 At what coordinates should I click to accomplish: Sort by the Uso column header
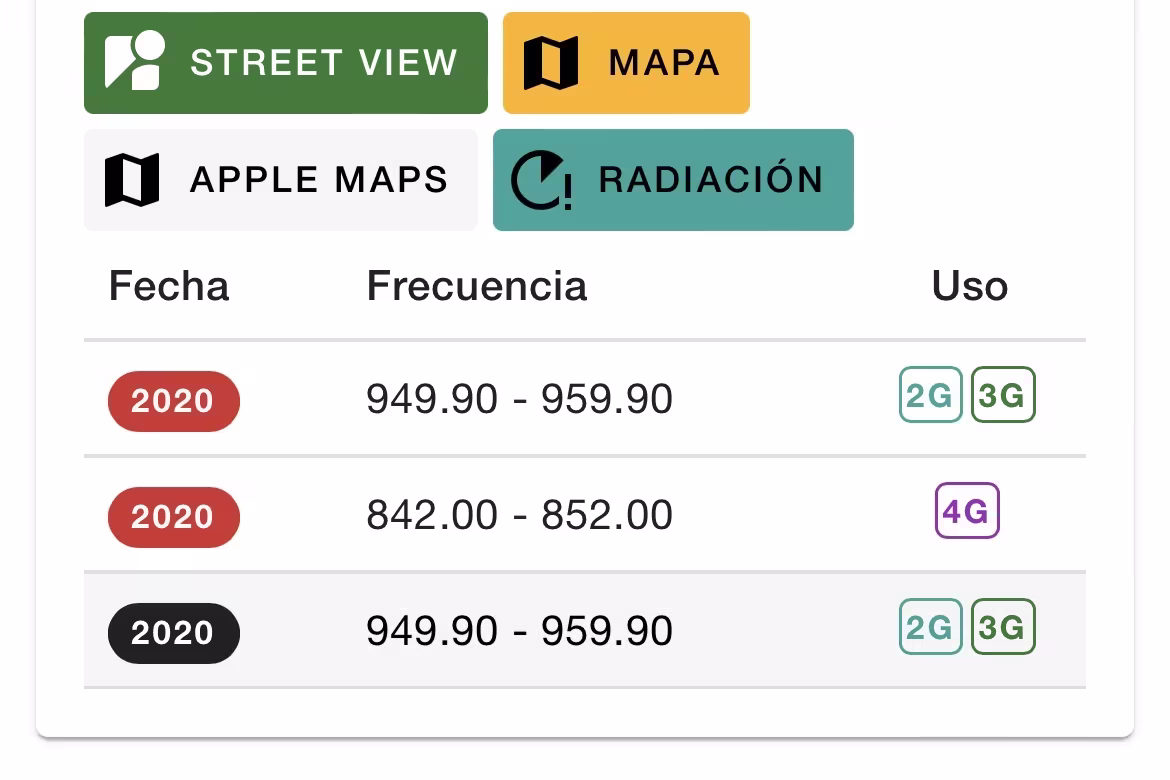(x=969, y=286)
